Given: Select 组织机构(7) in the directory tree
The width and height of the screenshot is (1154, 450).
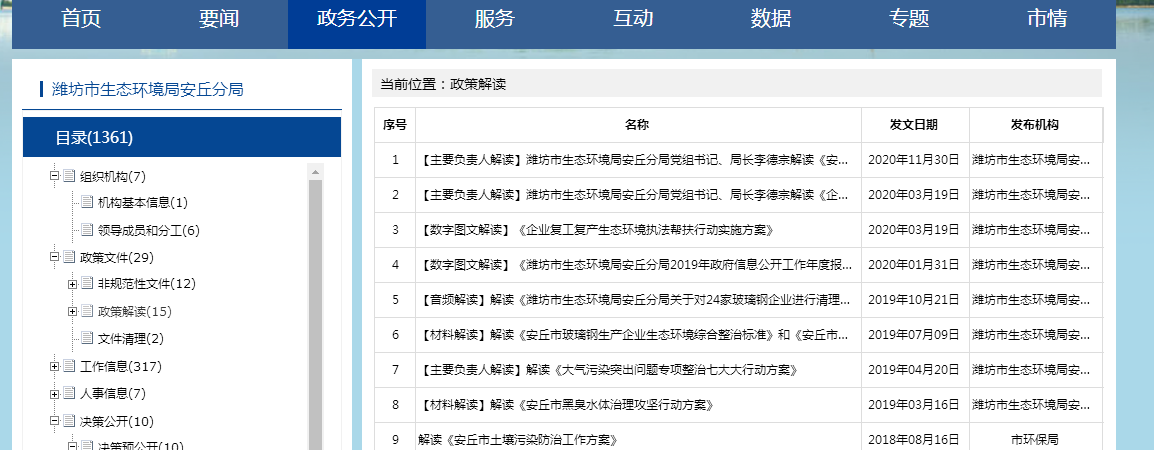Looking at the screenshot, I should (x=113, y=177).
